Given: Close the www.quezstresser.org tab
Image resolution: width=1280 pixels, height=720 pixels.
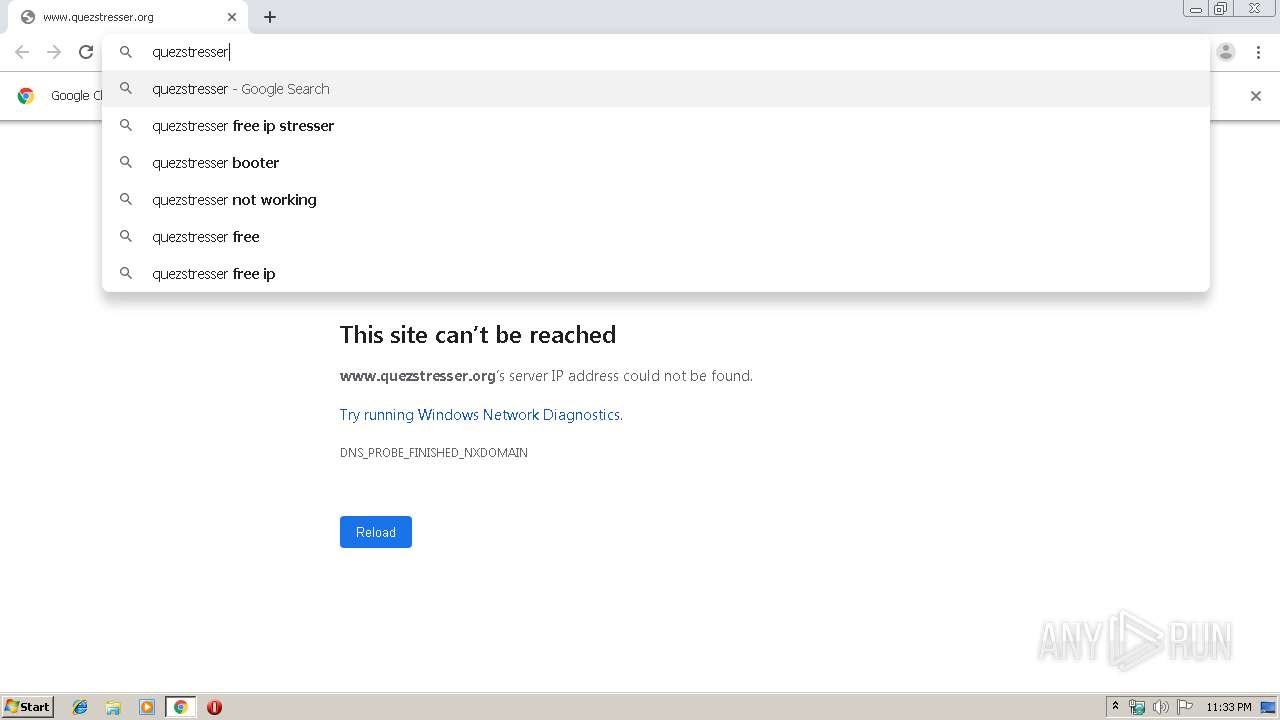Looking at the screenshot, I should (x=232, y=17).
